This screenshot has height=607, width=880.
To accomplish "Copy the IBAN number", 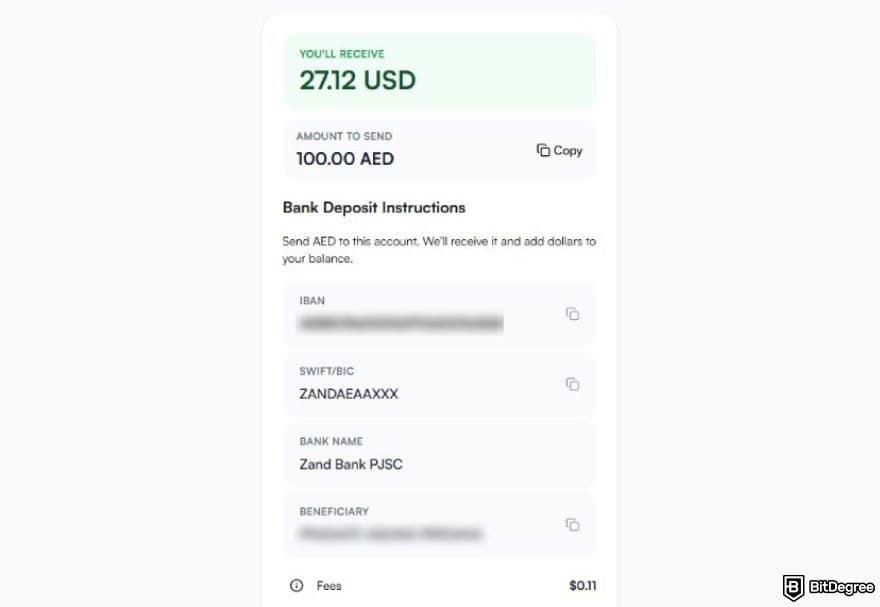I will tap(572, 313).
